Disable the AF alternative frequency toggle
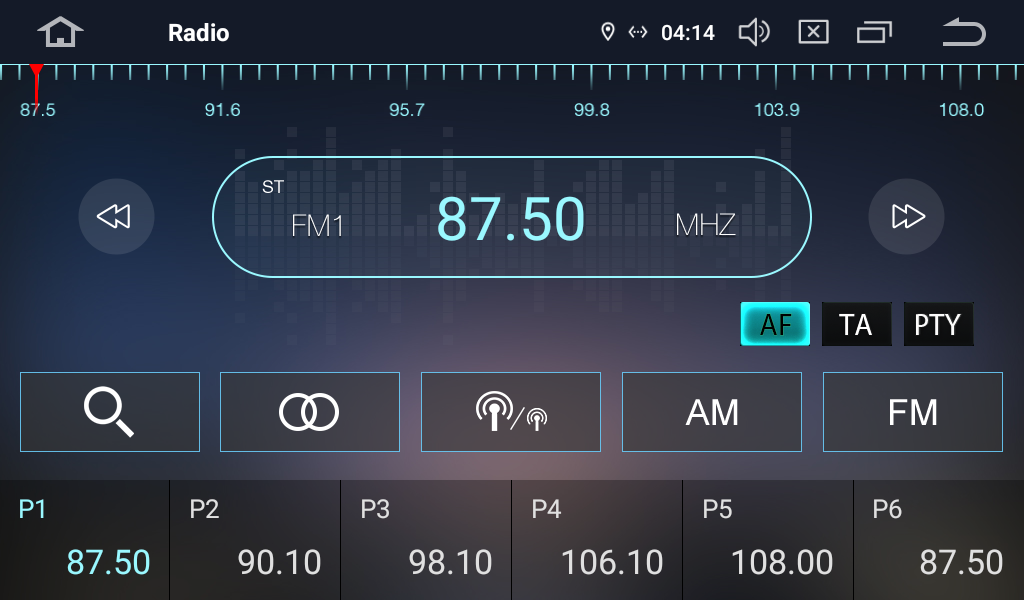Screen dimensions: 1024x600 pos(775,325)
